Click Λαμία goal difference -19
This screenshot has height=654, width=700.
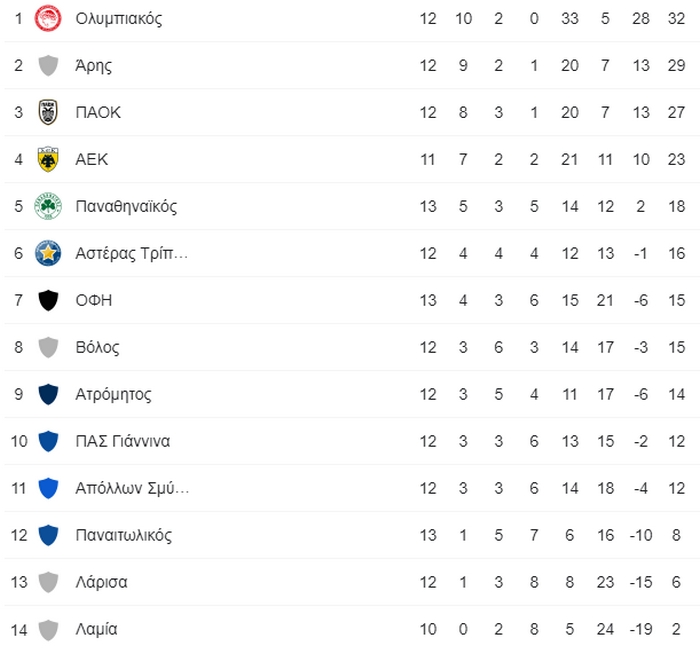641,629
